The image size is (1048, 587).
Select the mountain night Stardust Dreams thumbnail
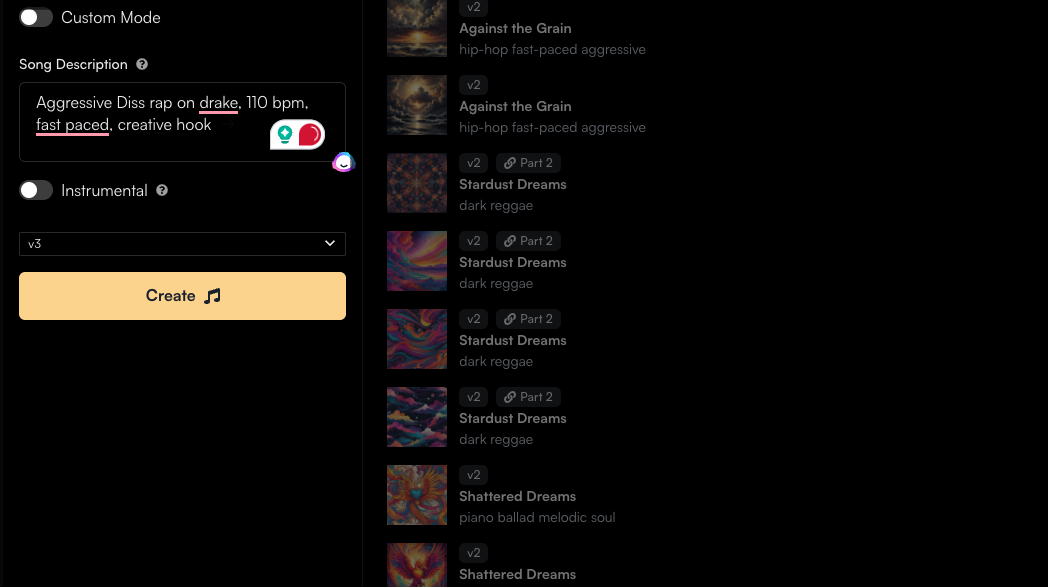(x=417, y=417)
